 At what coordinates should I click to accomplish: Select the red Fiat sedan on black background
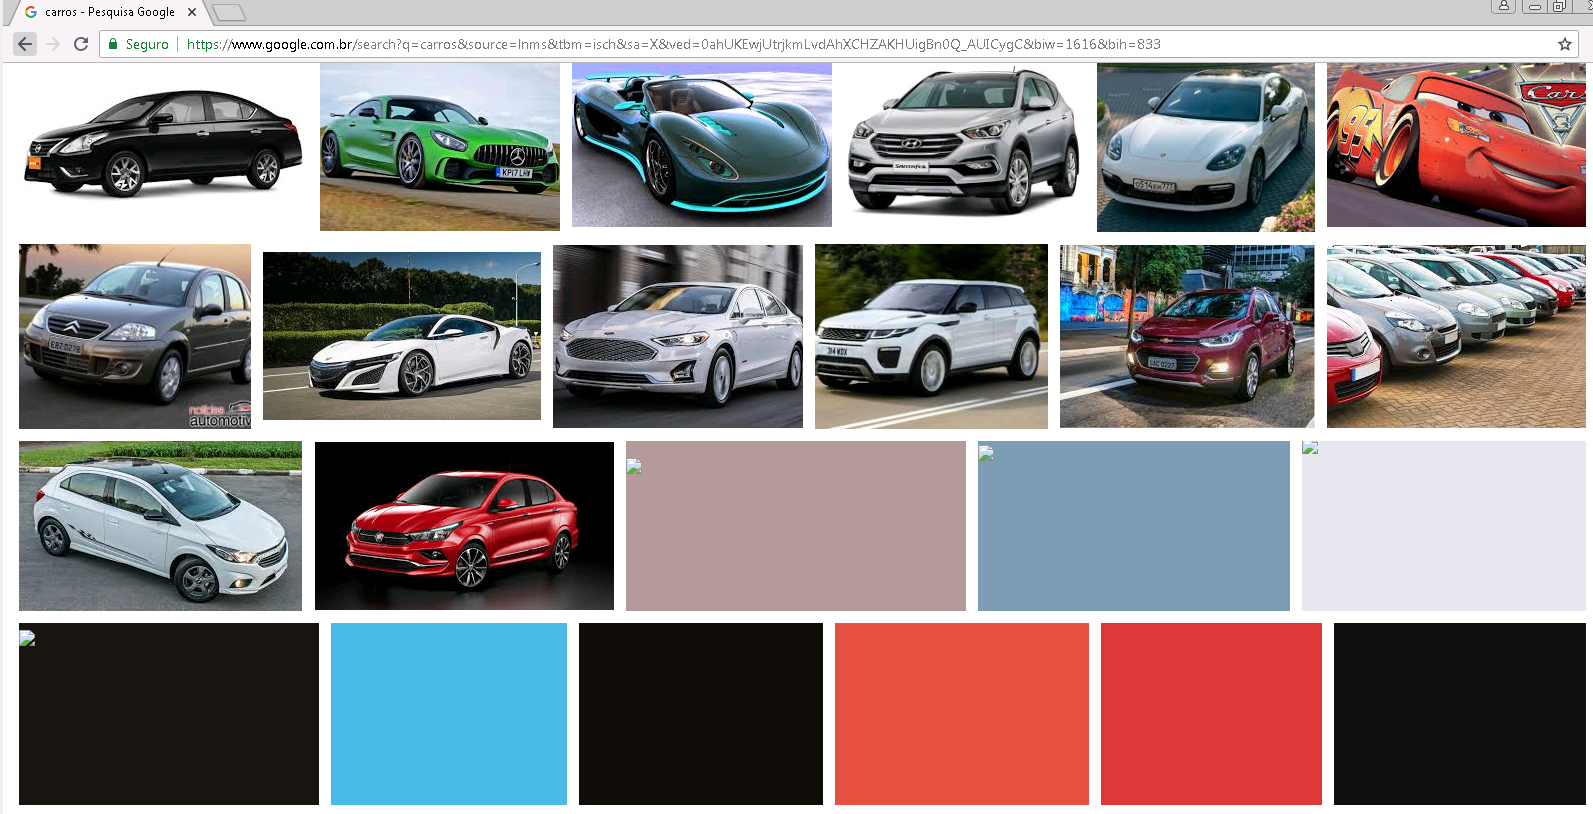click(464, 526)
